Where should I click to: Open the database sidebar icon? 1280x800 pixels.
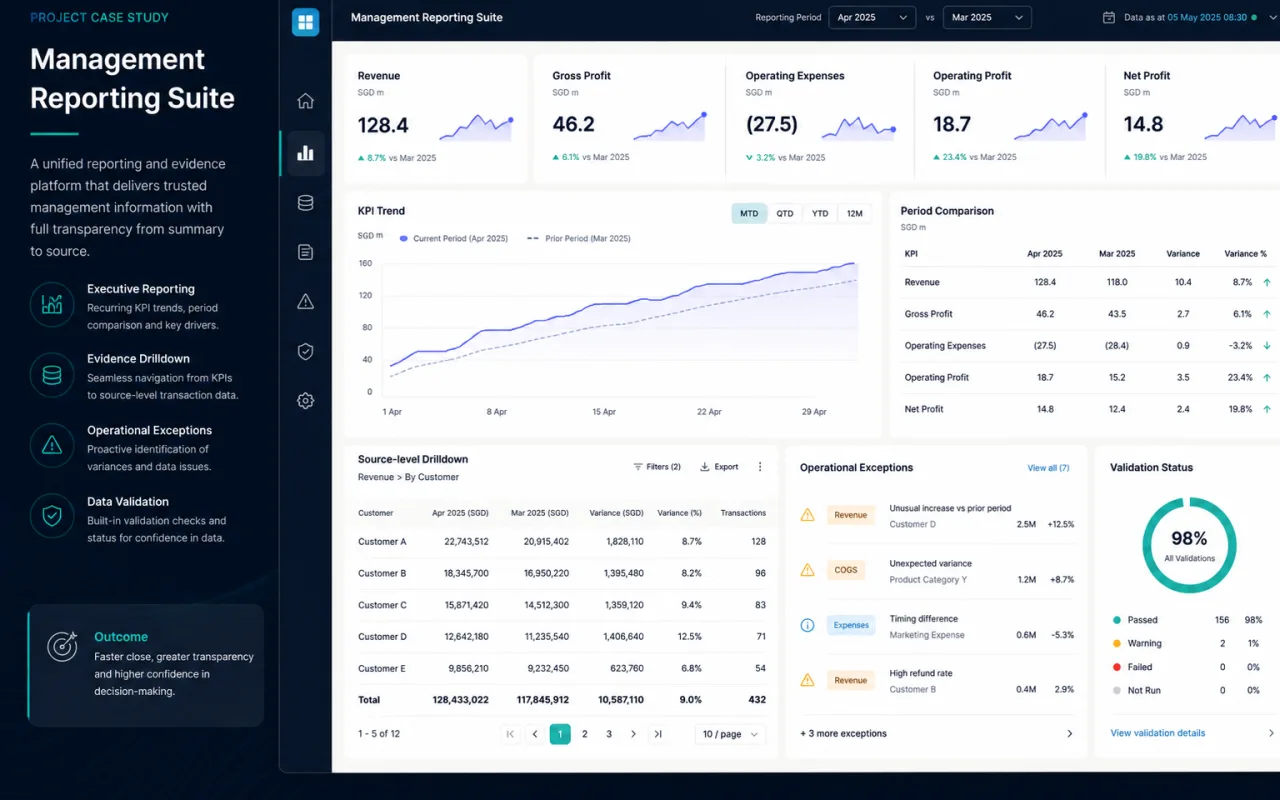tap(305, 203)
